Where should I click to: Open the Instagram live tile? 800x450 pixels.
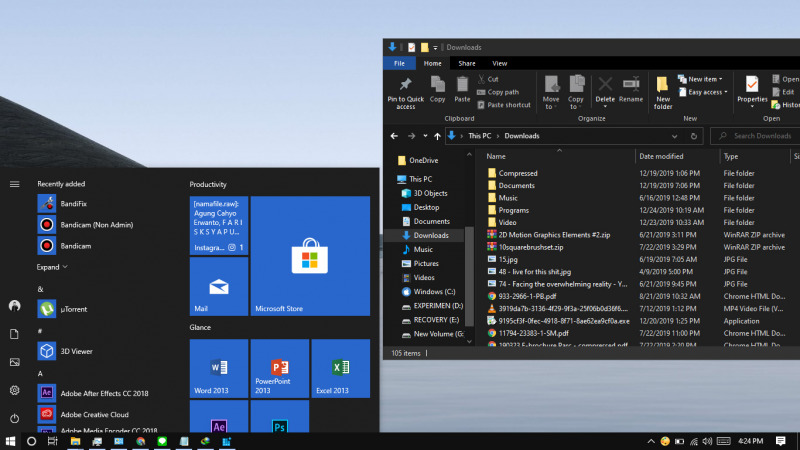pyautogui.click(x=219, y=226)
